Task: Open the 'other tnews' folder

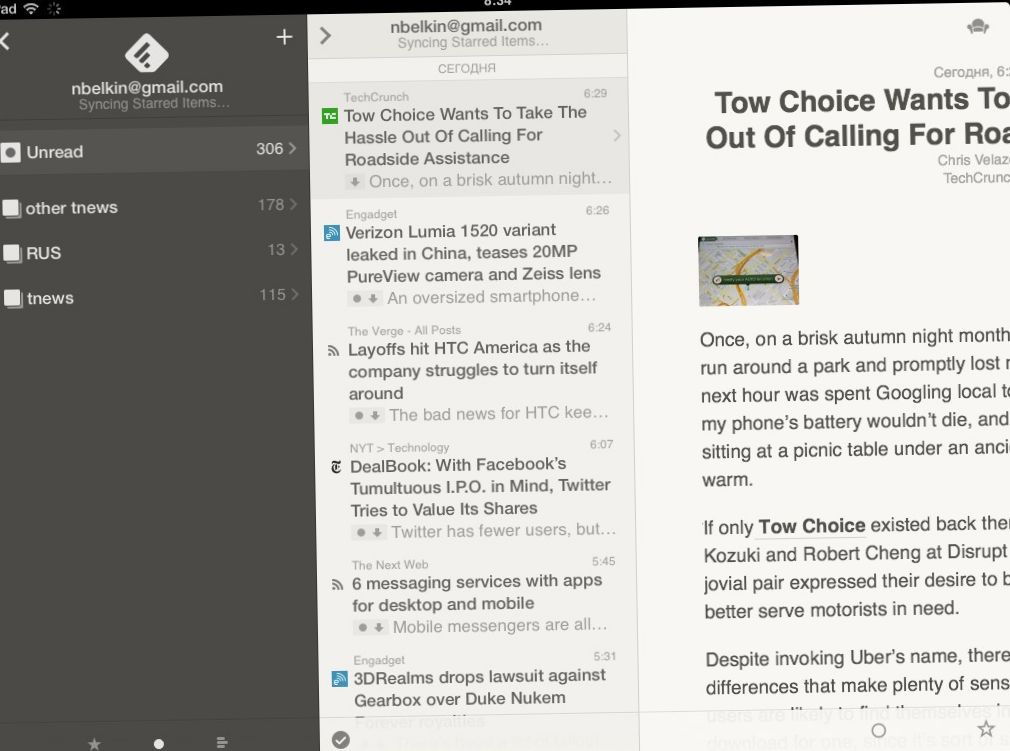Action: (153, 207)
